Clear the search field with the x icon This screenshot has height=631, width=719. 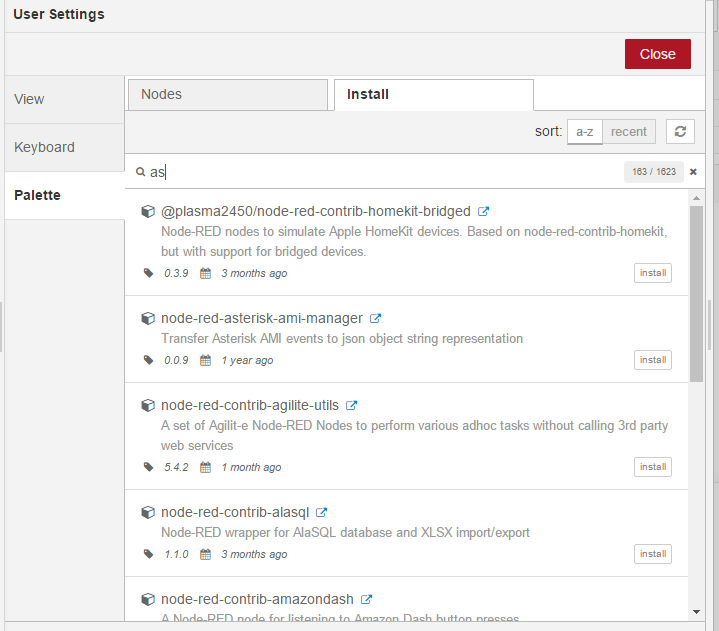693,172
